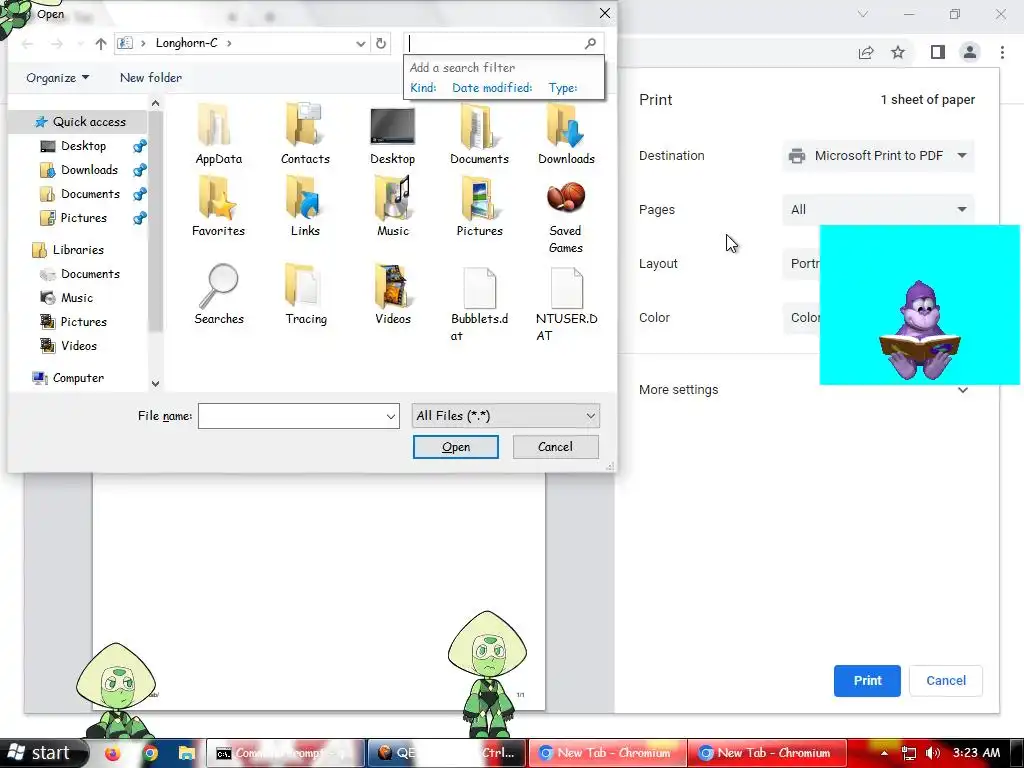Select Downloads under Quick access
This screenshot has height=768, width=1024.
pyautogui.click(x=89, y=170)
